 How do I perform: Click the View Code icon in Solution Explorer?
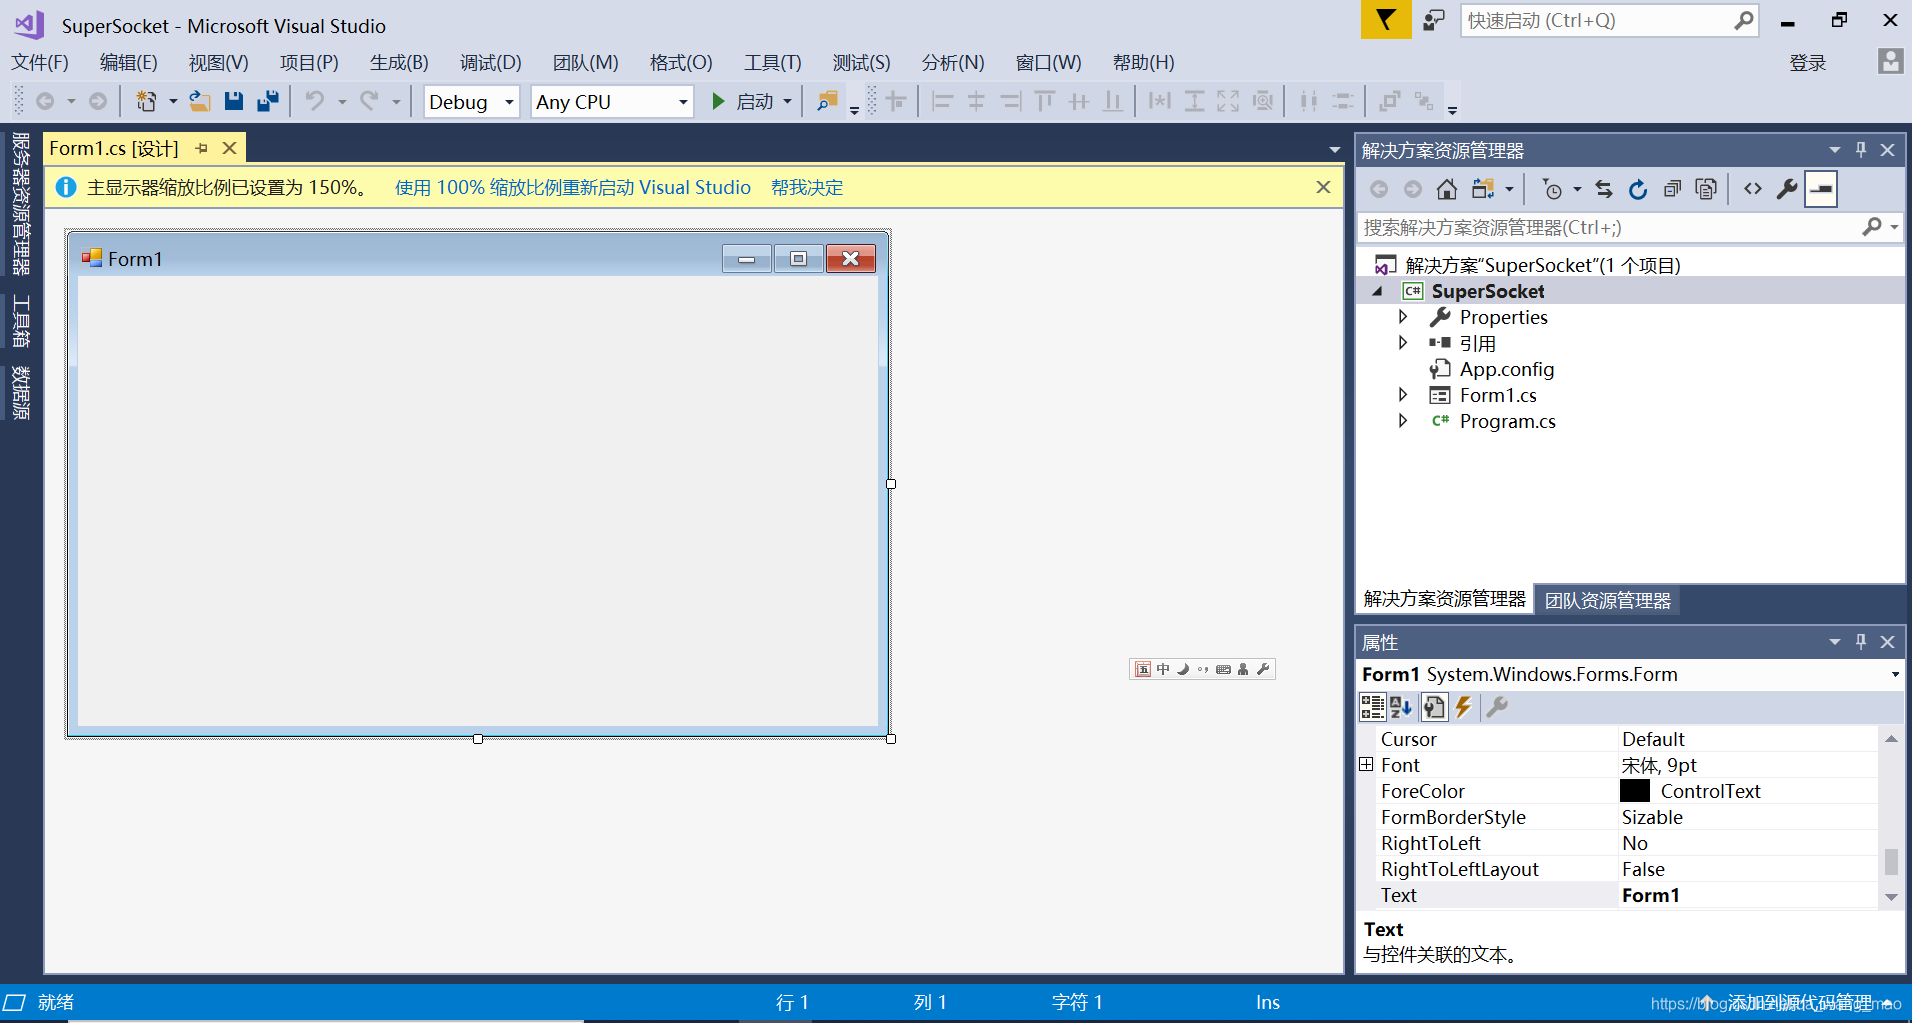pos(1753,189)
